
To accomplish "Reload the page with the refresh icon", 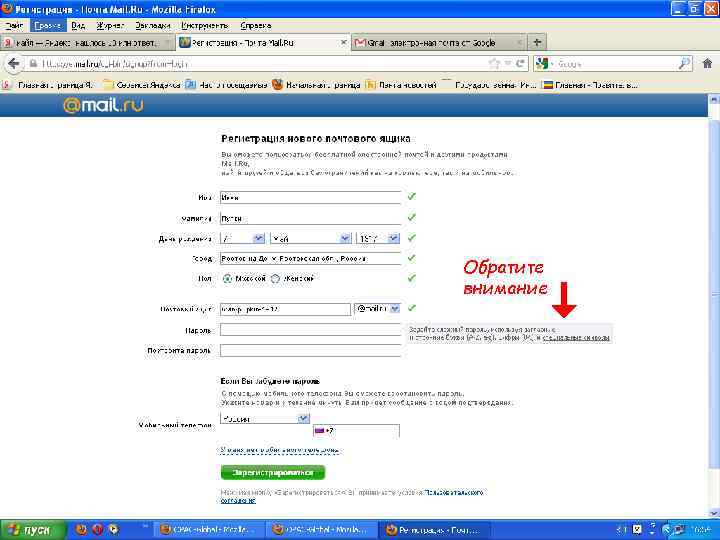I will pos(520,64).
